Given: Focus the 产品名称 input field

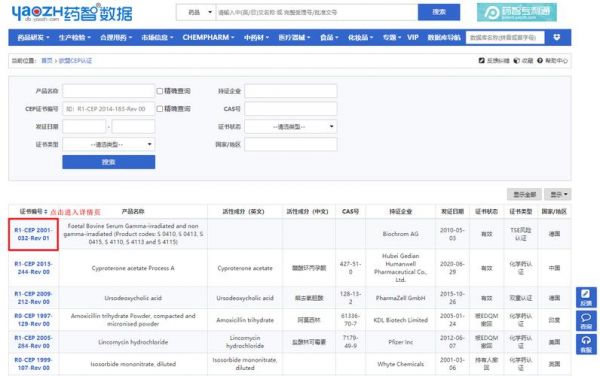Looking at the screenshot, I should pyautogui.click(x=109, y=91).
